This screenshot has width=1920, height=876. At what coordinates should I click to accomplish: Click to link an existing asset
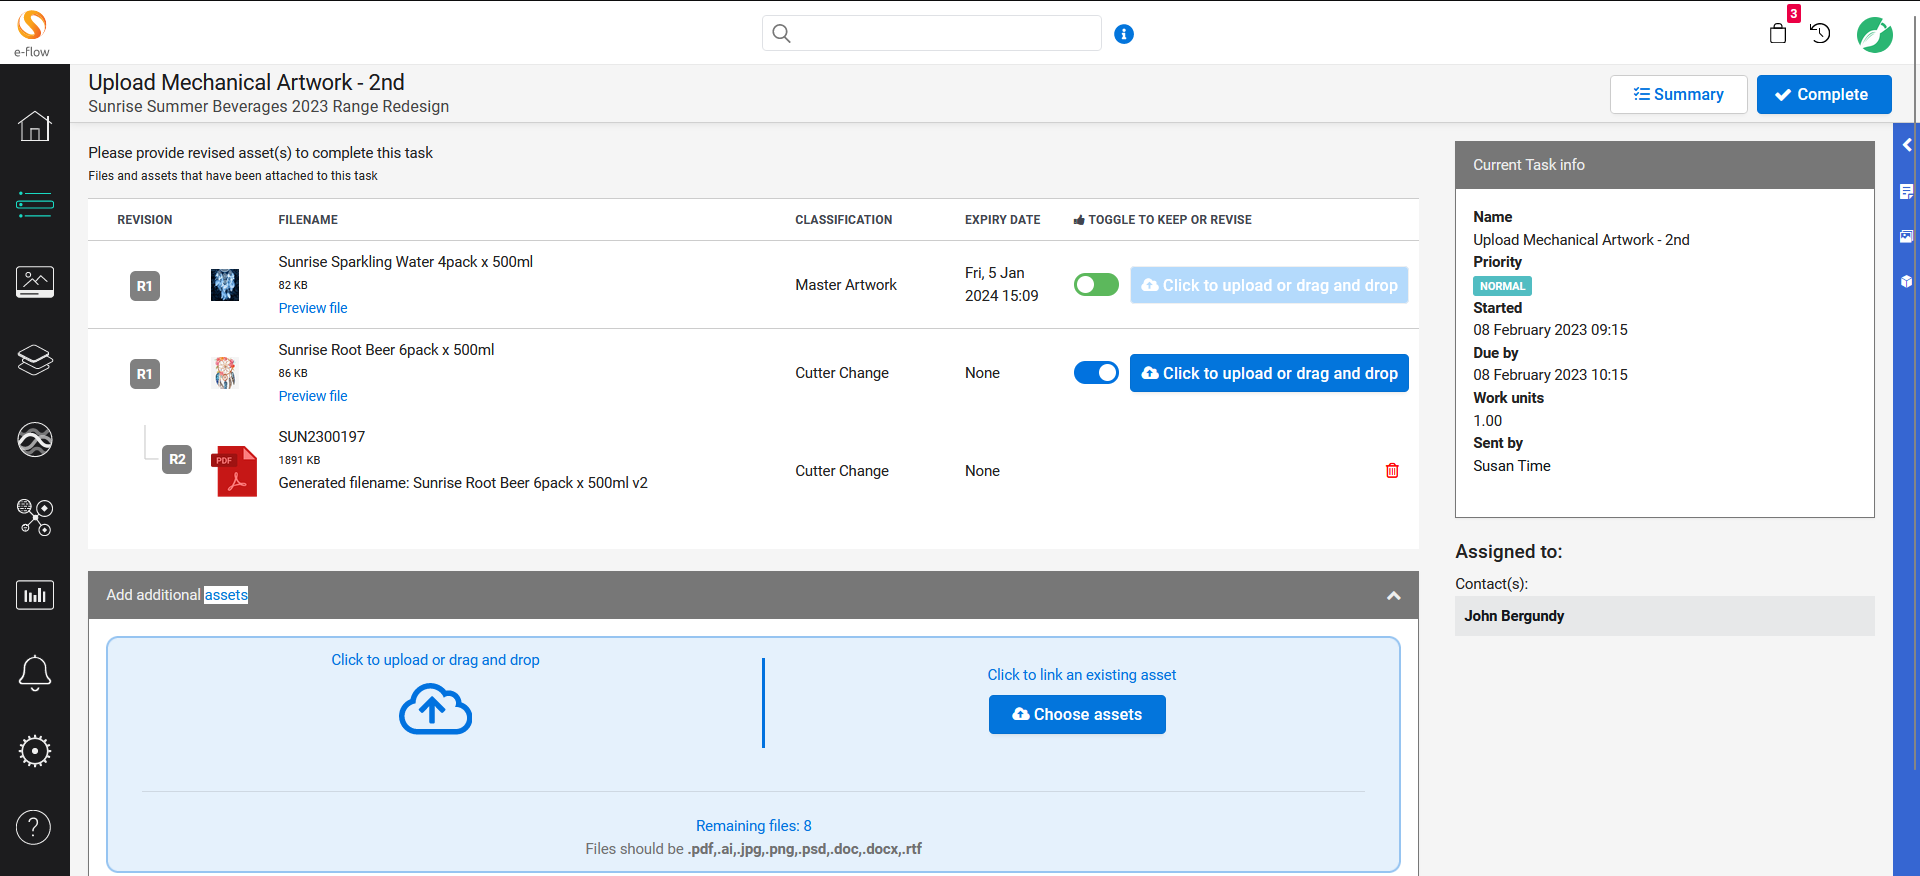[1082, 675]
